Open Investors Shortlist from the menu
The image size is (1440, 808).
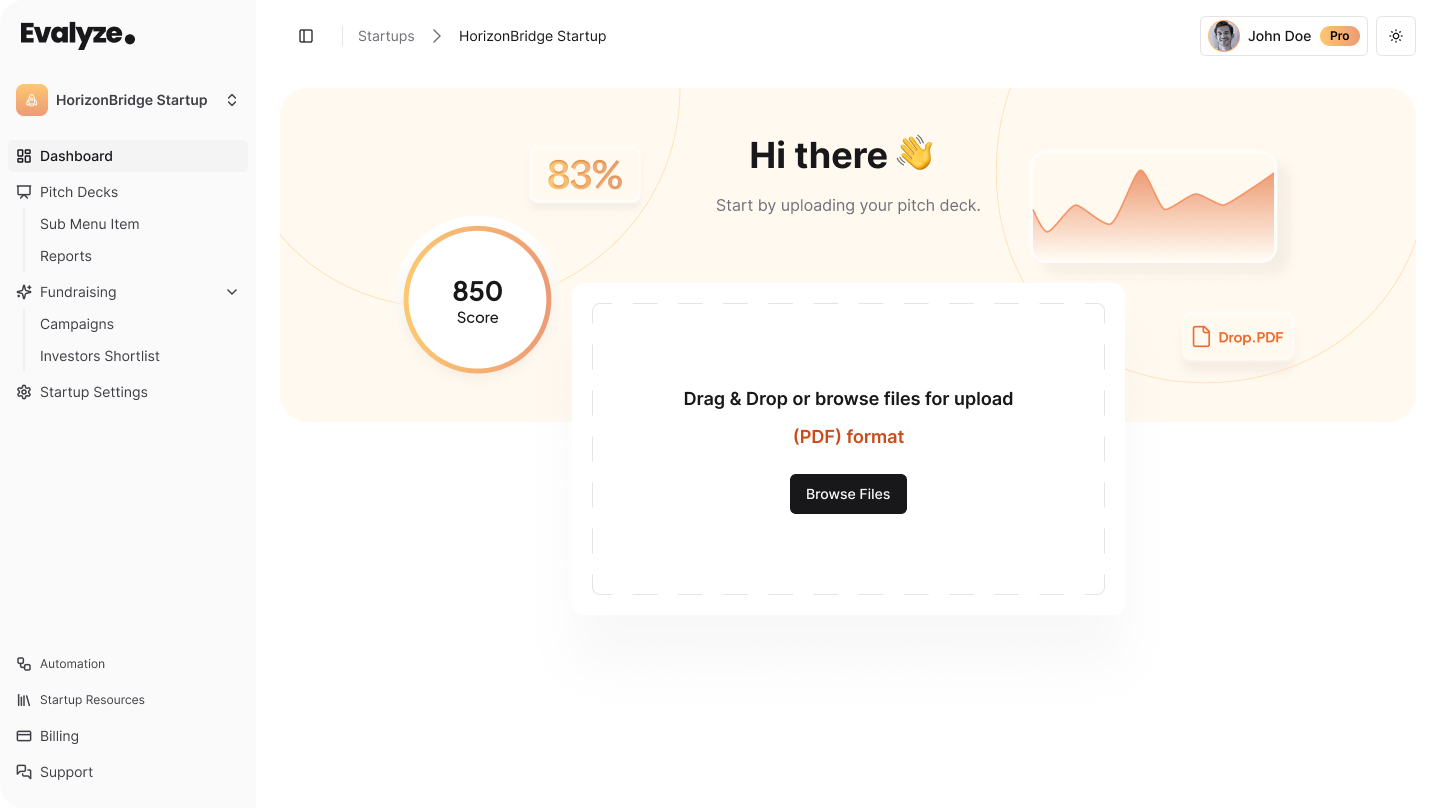click(x=99, y=356)
